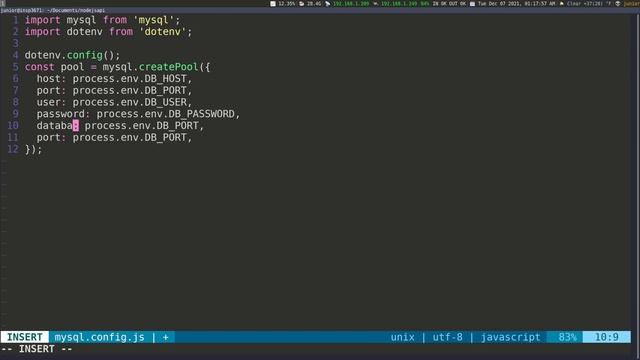Click the '-- INSERT --' message on command line
The width and height of the screenshot is (640, 360).
coord(37,349)
